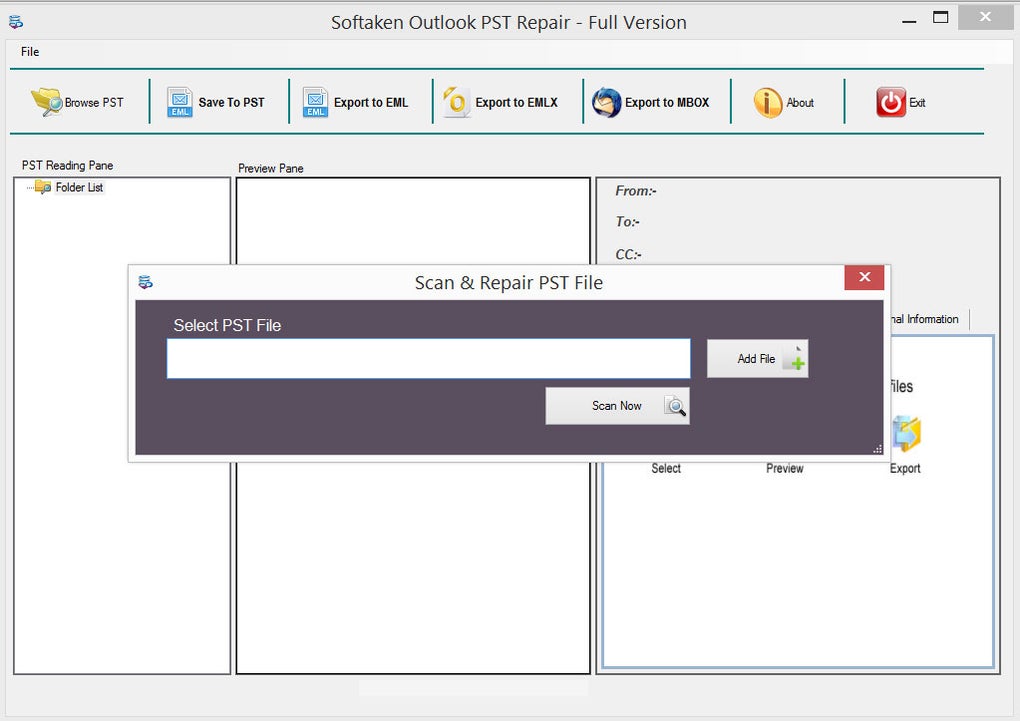
Task: Minimize the Softaken main window
Action: [x=909, y=21]
